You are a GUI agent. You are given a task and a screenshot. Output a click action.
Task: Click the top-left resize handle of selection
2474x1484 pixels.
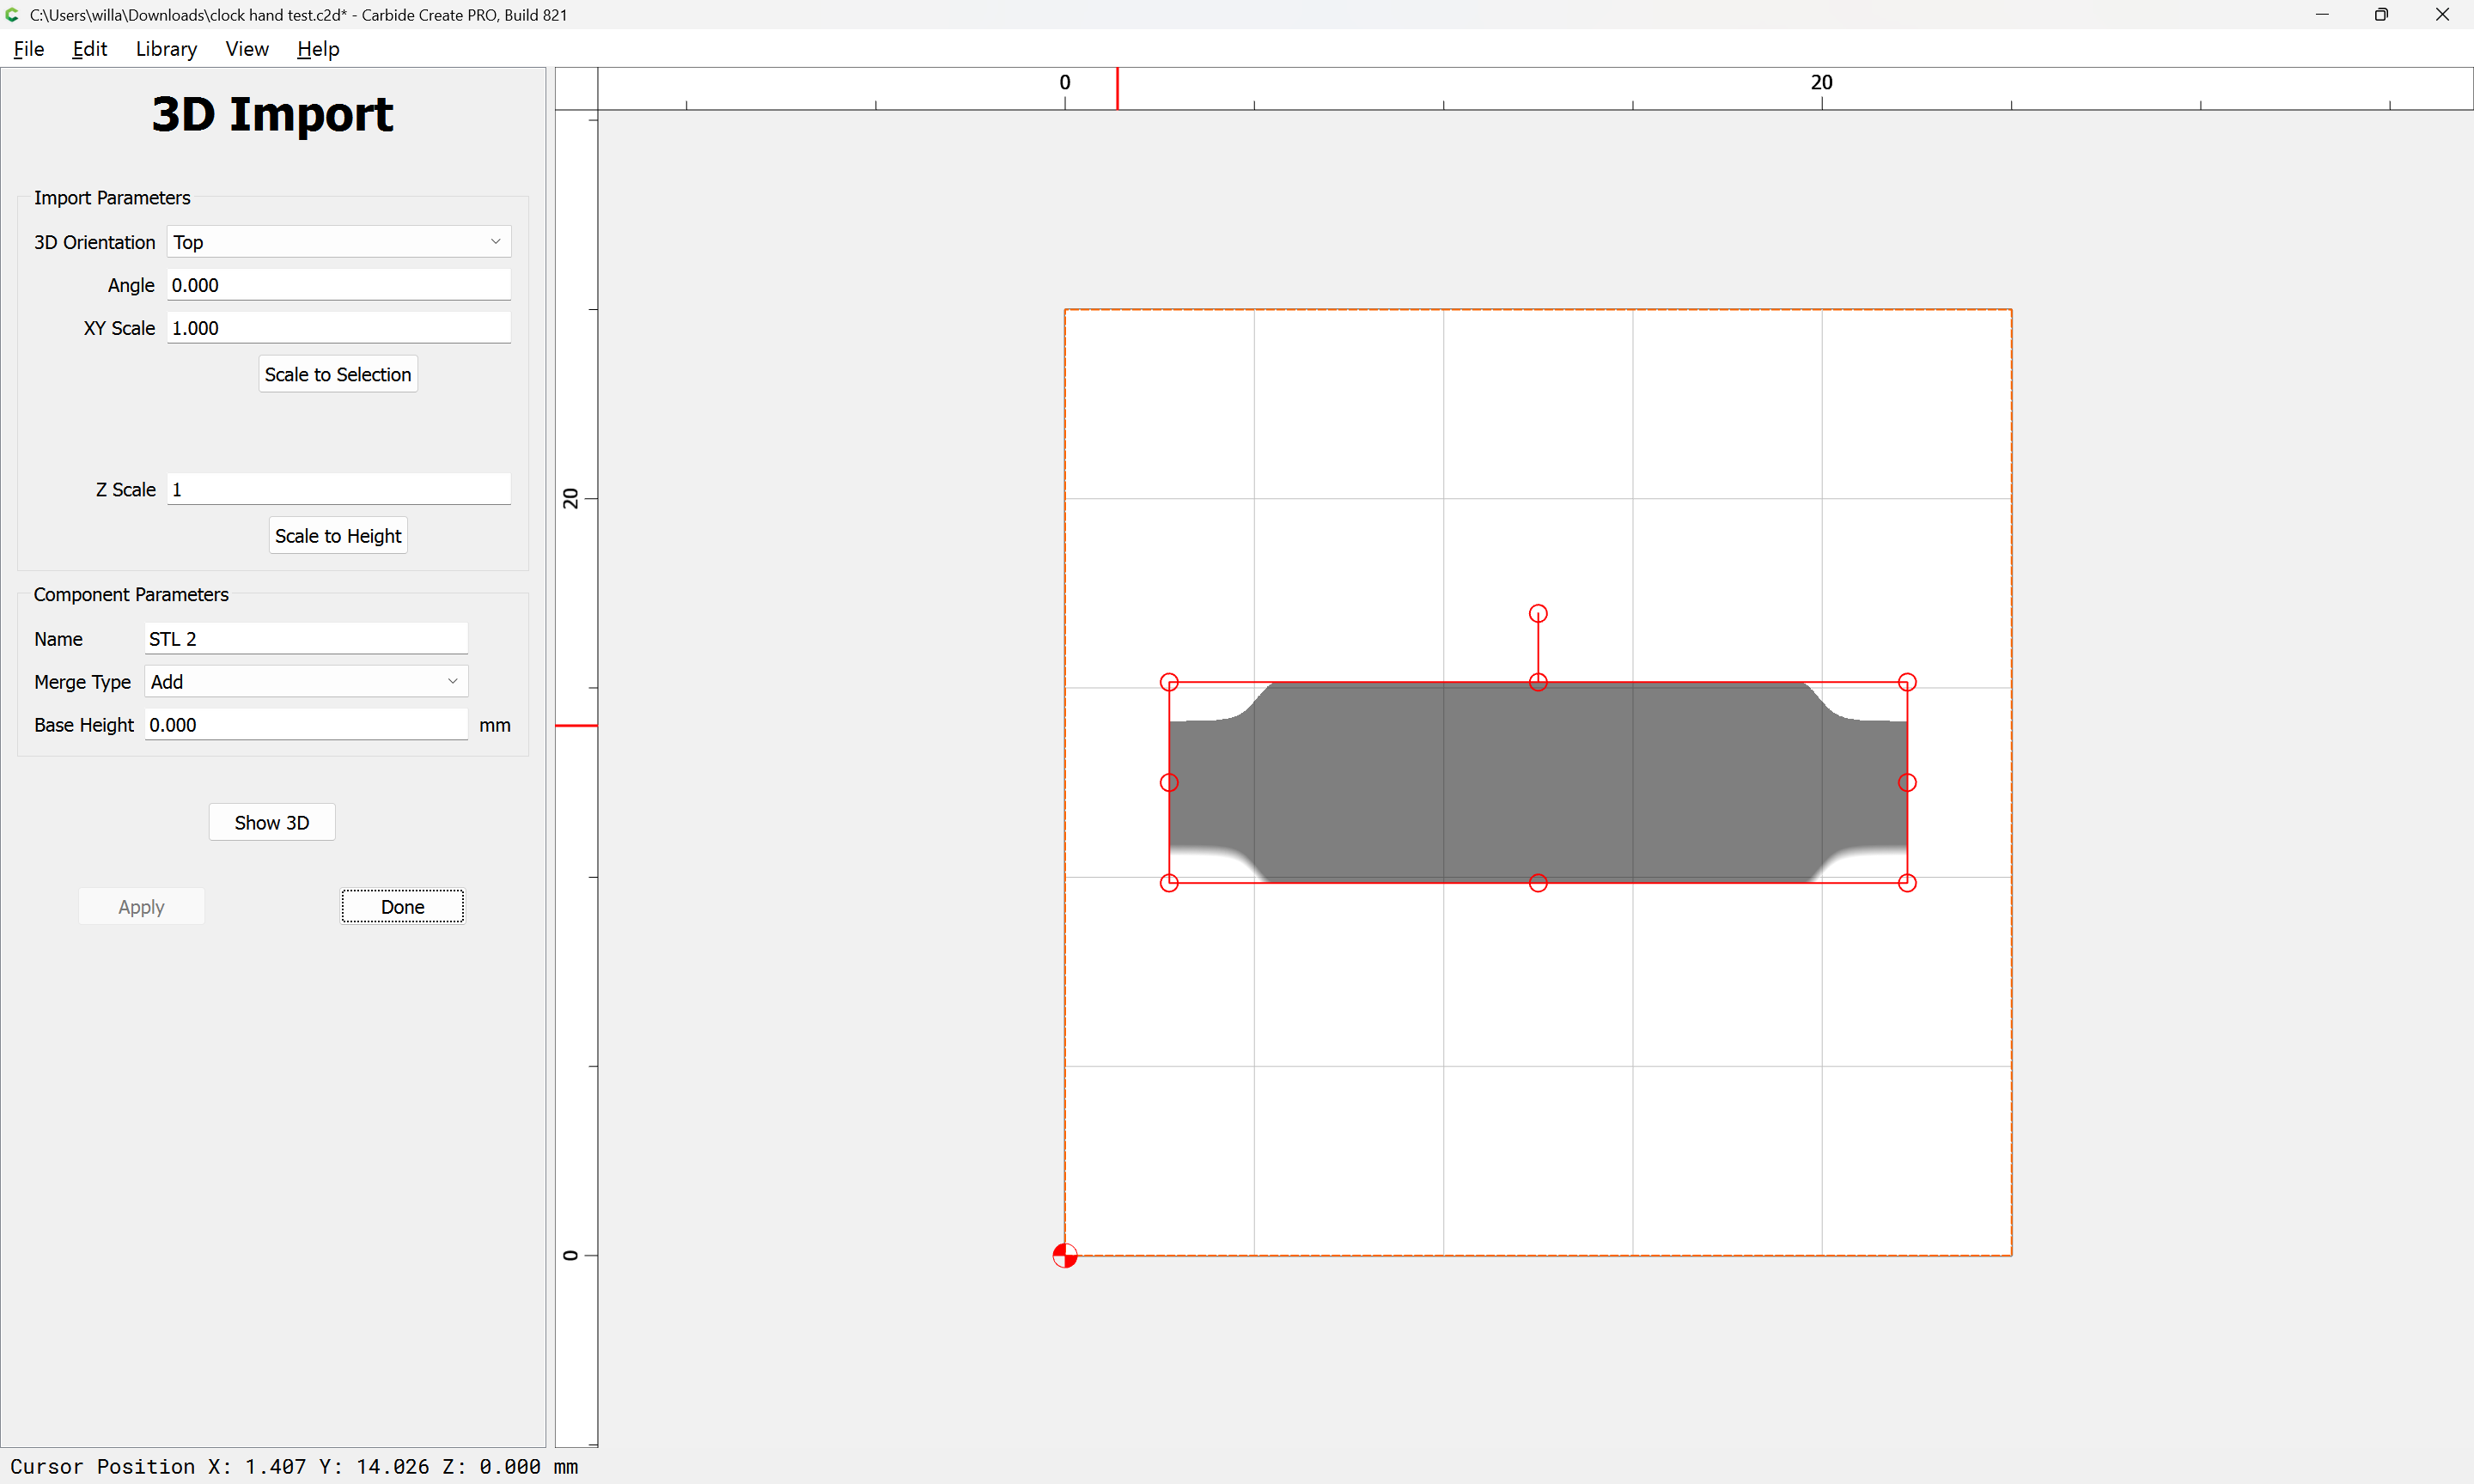click(x=1169, y=682)
